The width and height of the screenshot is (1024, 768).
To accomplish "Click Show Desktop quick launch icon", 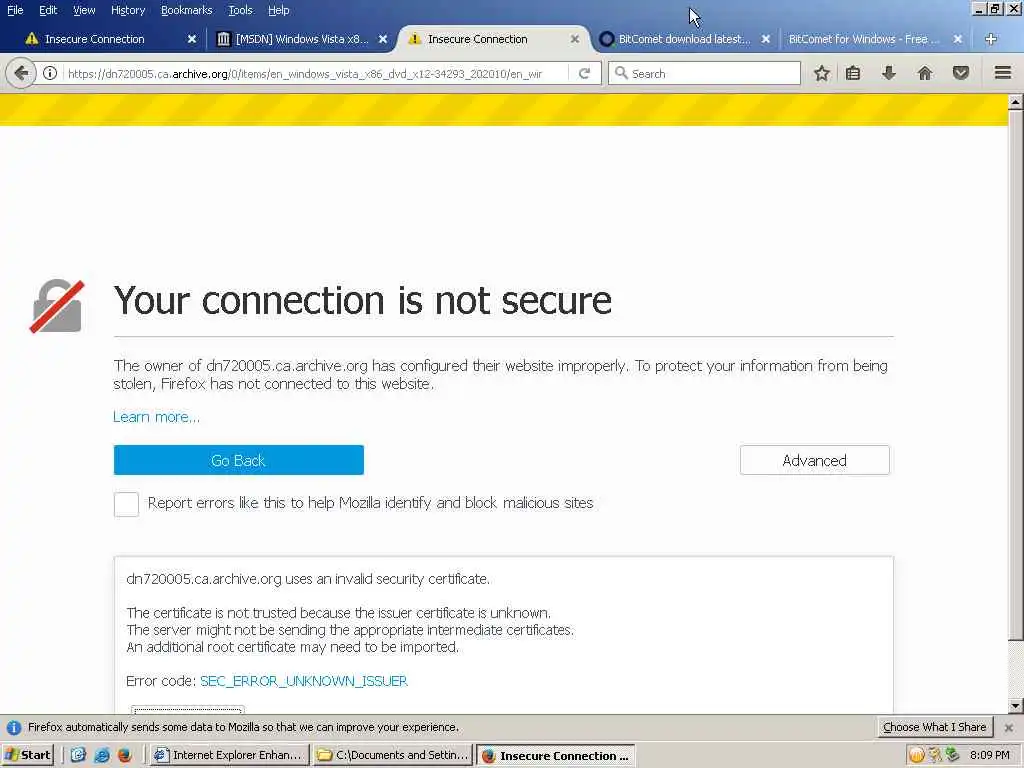I will 78,755.
